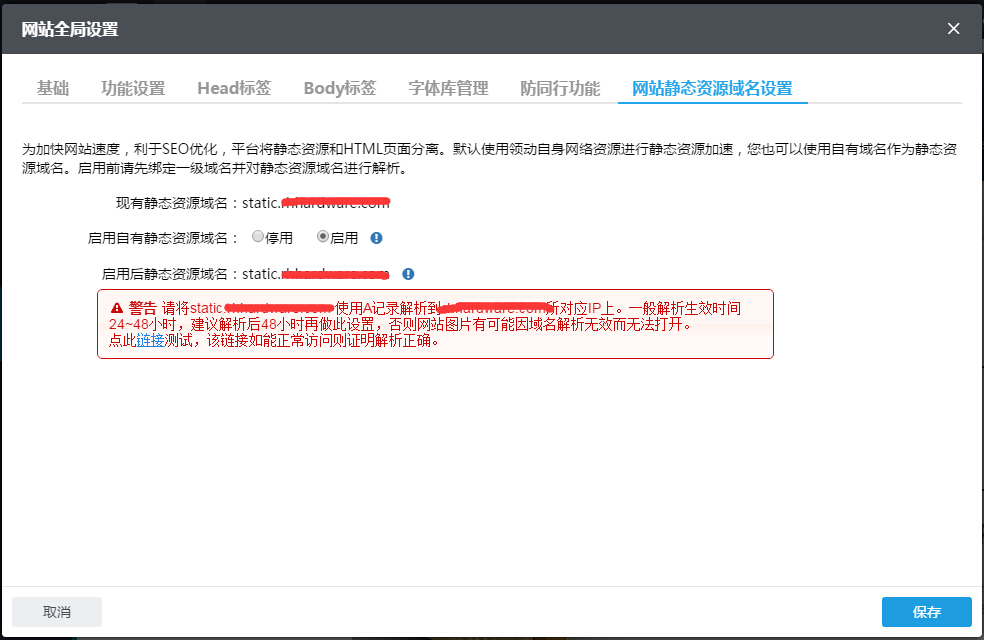Open the Body标签 tab
This screenshot has width=984, height=640.
click(x=339, y=88)
